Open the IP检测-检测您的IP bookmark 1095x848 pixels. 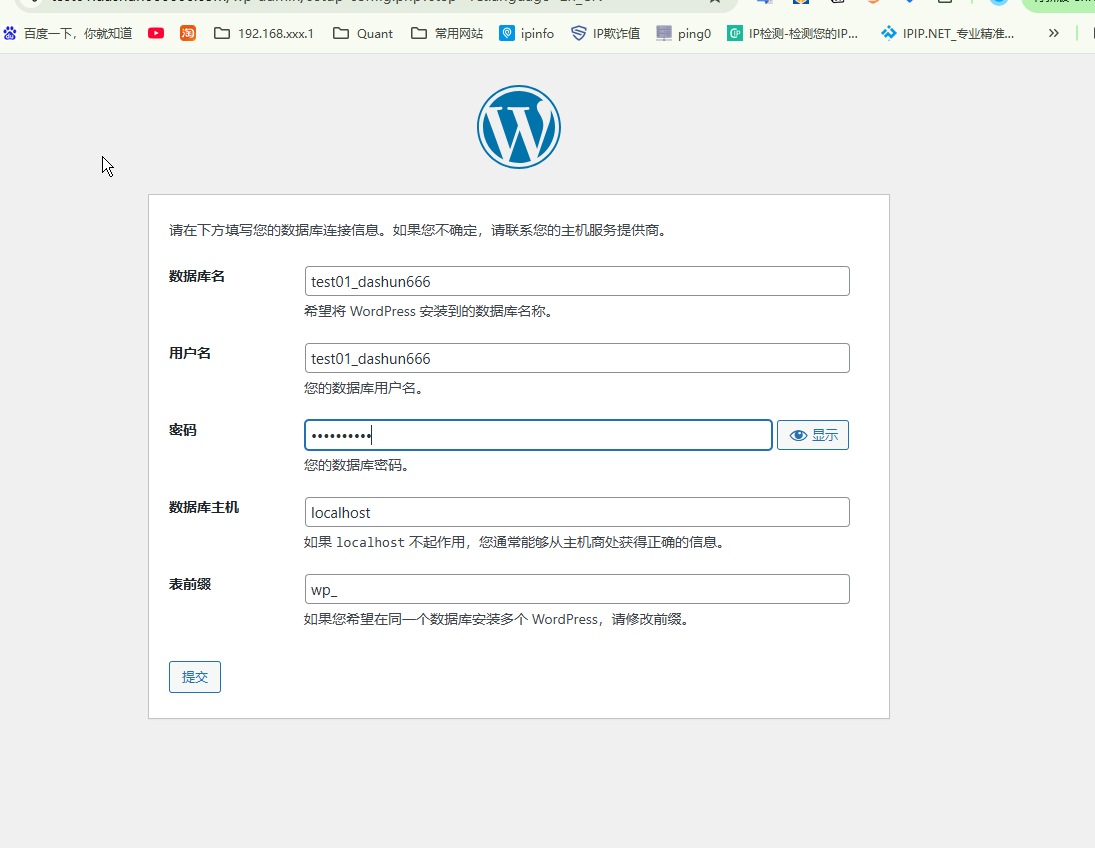(793, 34)
